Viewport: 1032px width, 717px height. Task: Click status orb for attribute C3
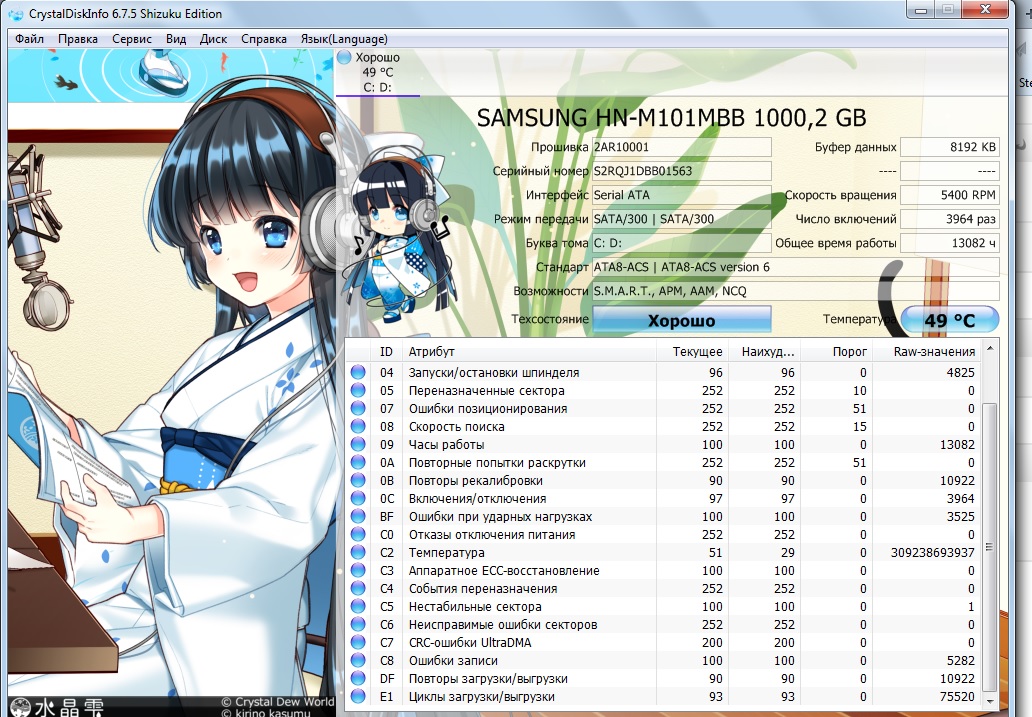coord(358,570)
